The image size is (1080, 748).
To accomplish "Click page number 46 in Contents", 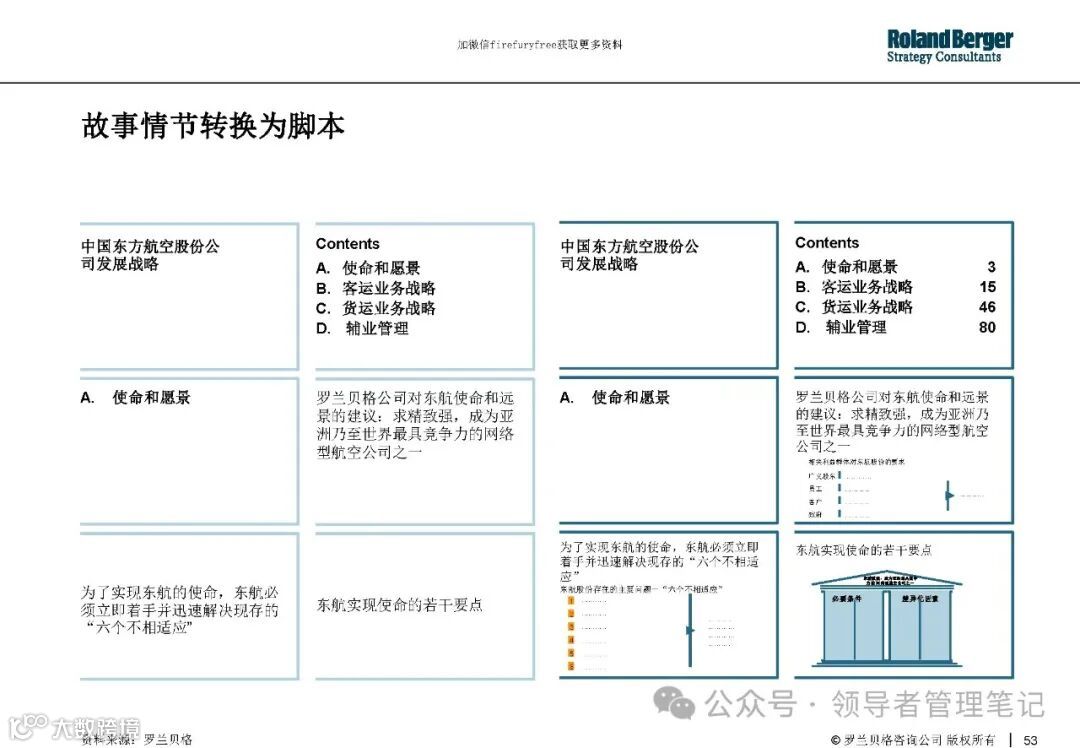I will point(987,307).
